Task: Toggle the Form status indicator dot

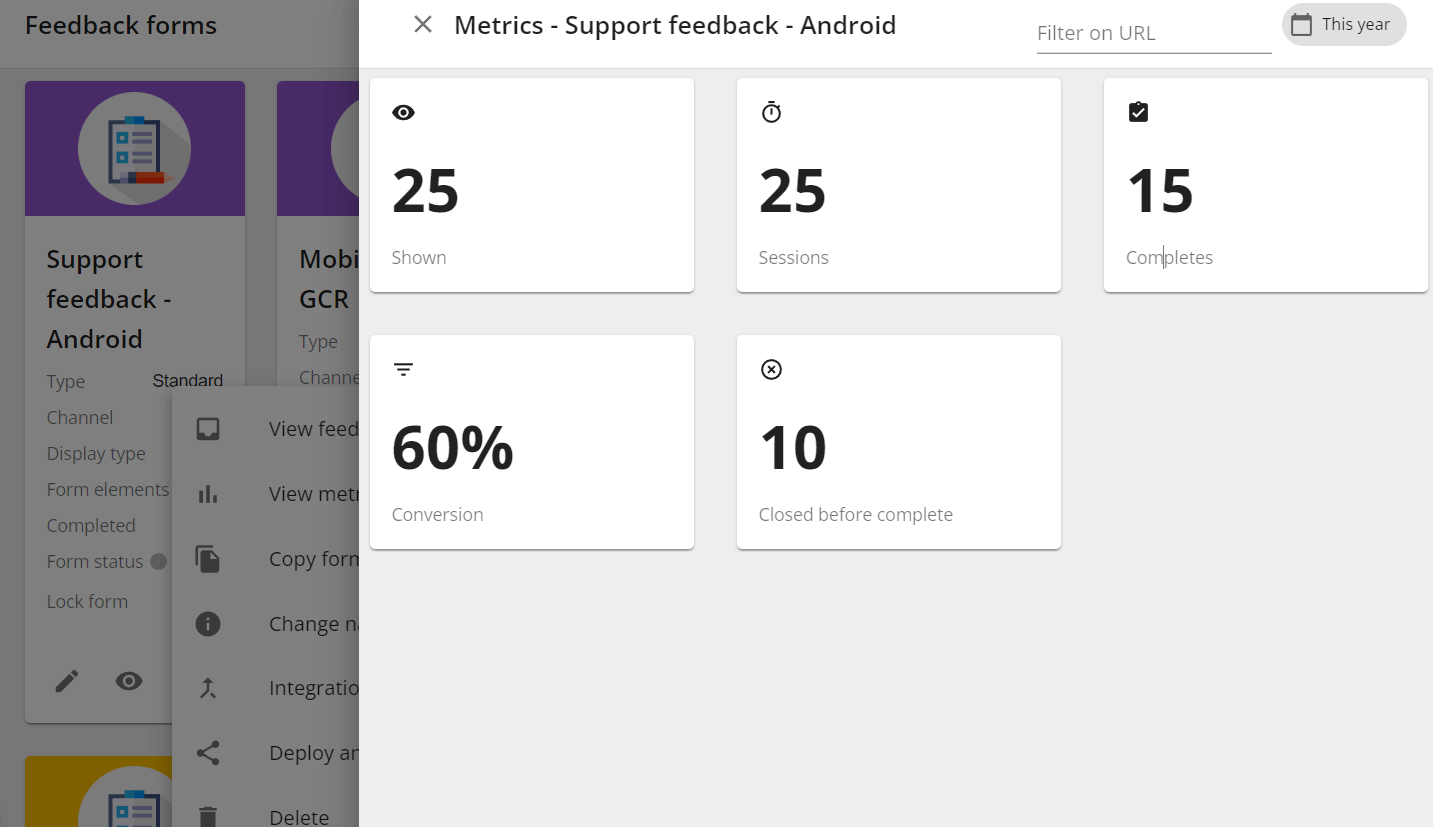Action: [x=160, y=561]
